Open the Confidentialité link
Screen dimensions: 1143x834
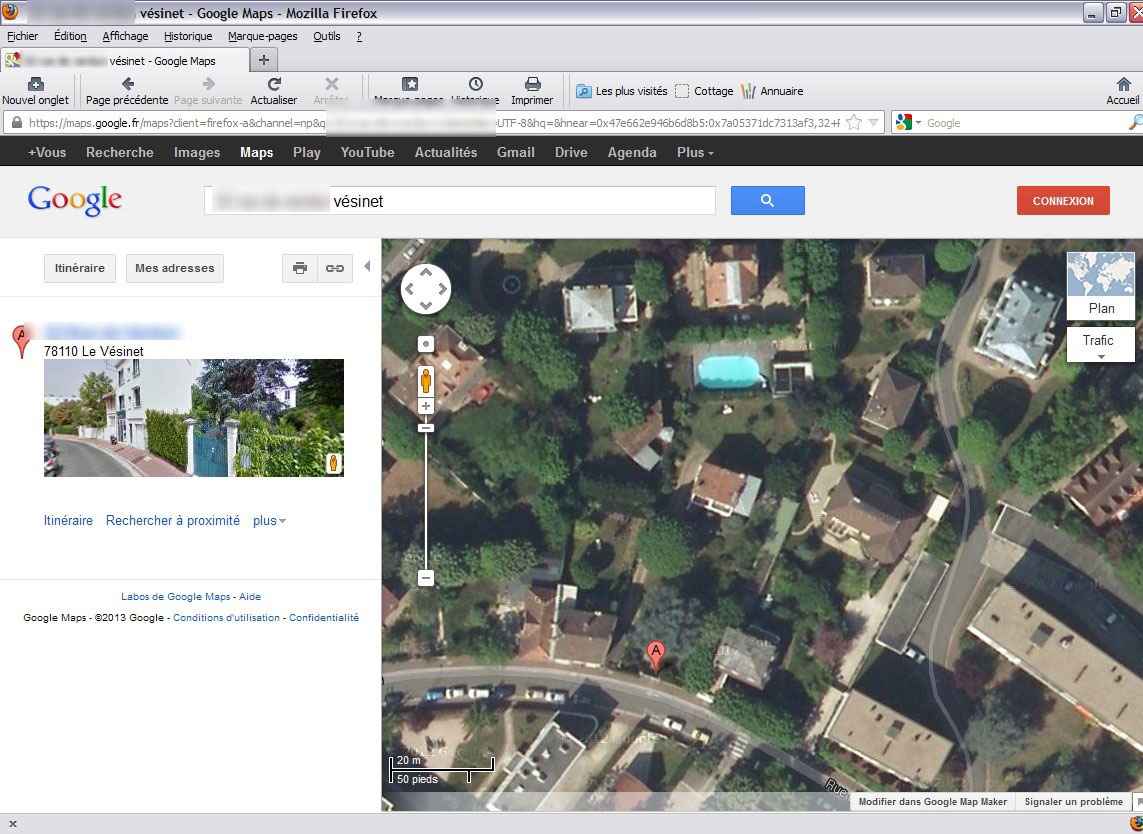[324, 617]
